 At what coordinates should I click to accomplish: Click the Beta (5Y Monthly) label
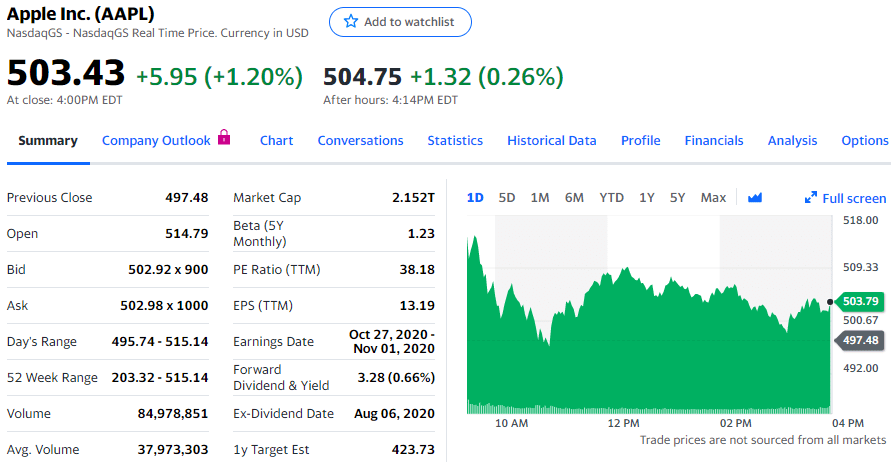coord(260,234)
